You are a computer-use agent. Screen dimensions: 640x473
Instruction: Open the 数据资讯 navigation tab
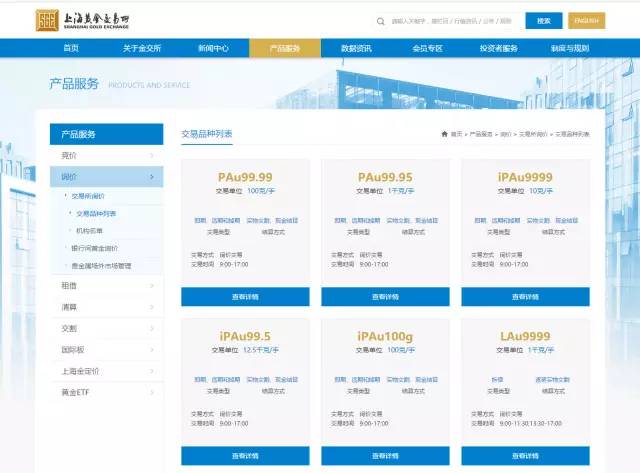tap(356, 48)
